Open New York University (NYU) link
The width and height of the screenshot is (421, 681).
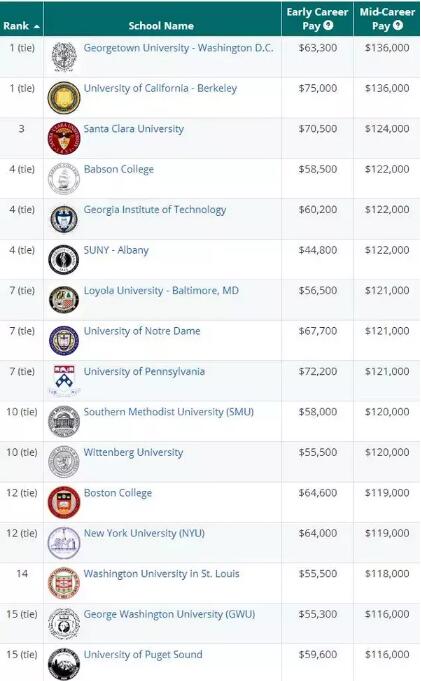click(x=144, y=533)
